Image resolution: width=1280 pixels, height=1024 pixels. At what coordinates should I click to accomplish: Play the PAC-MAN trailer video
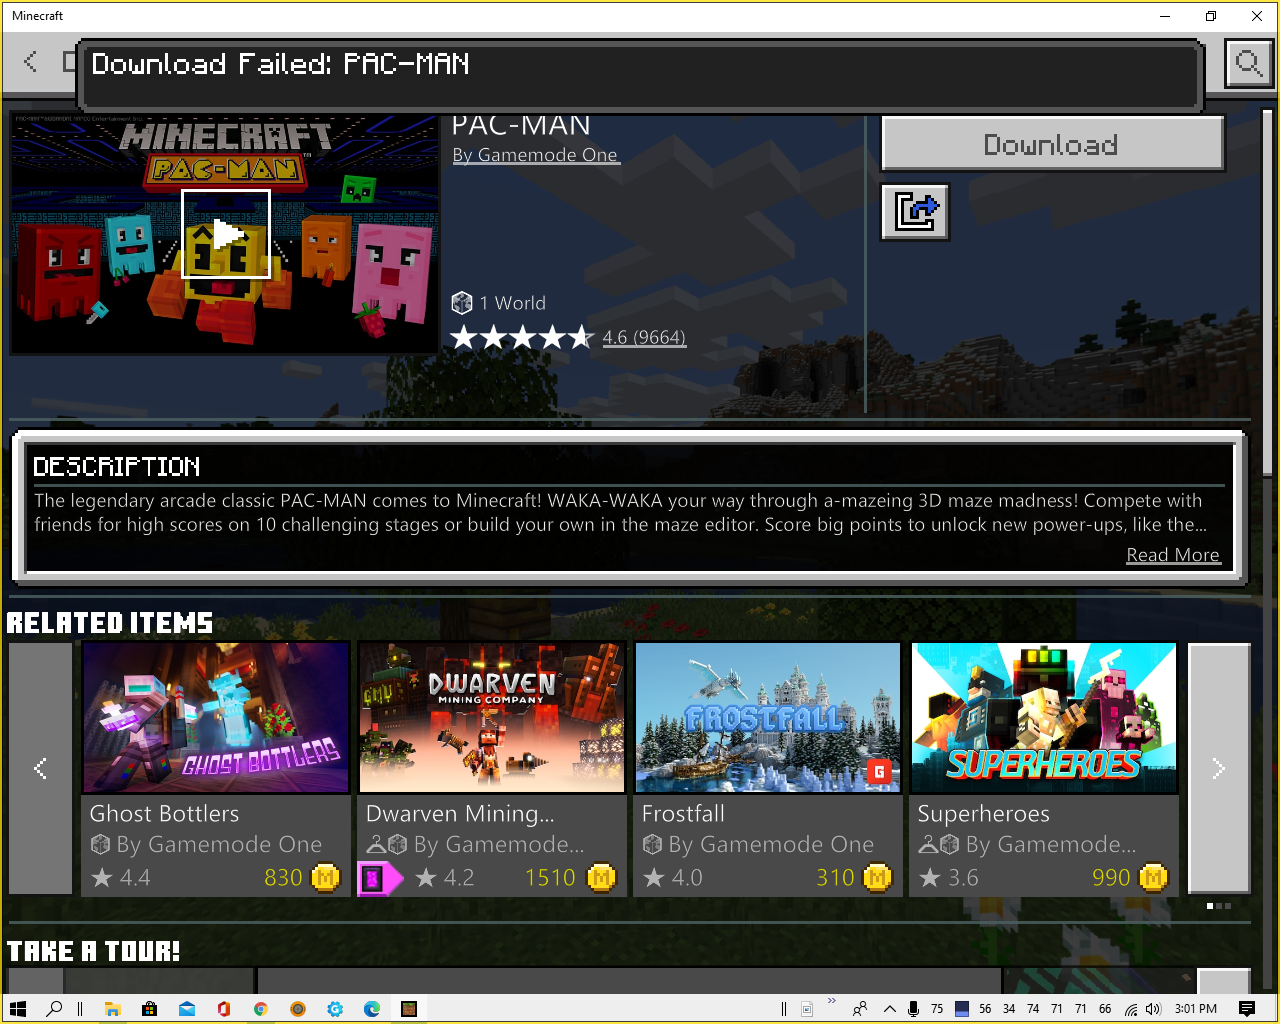click(226, 234)
